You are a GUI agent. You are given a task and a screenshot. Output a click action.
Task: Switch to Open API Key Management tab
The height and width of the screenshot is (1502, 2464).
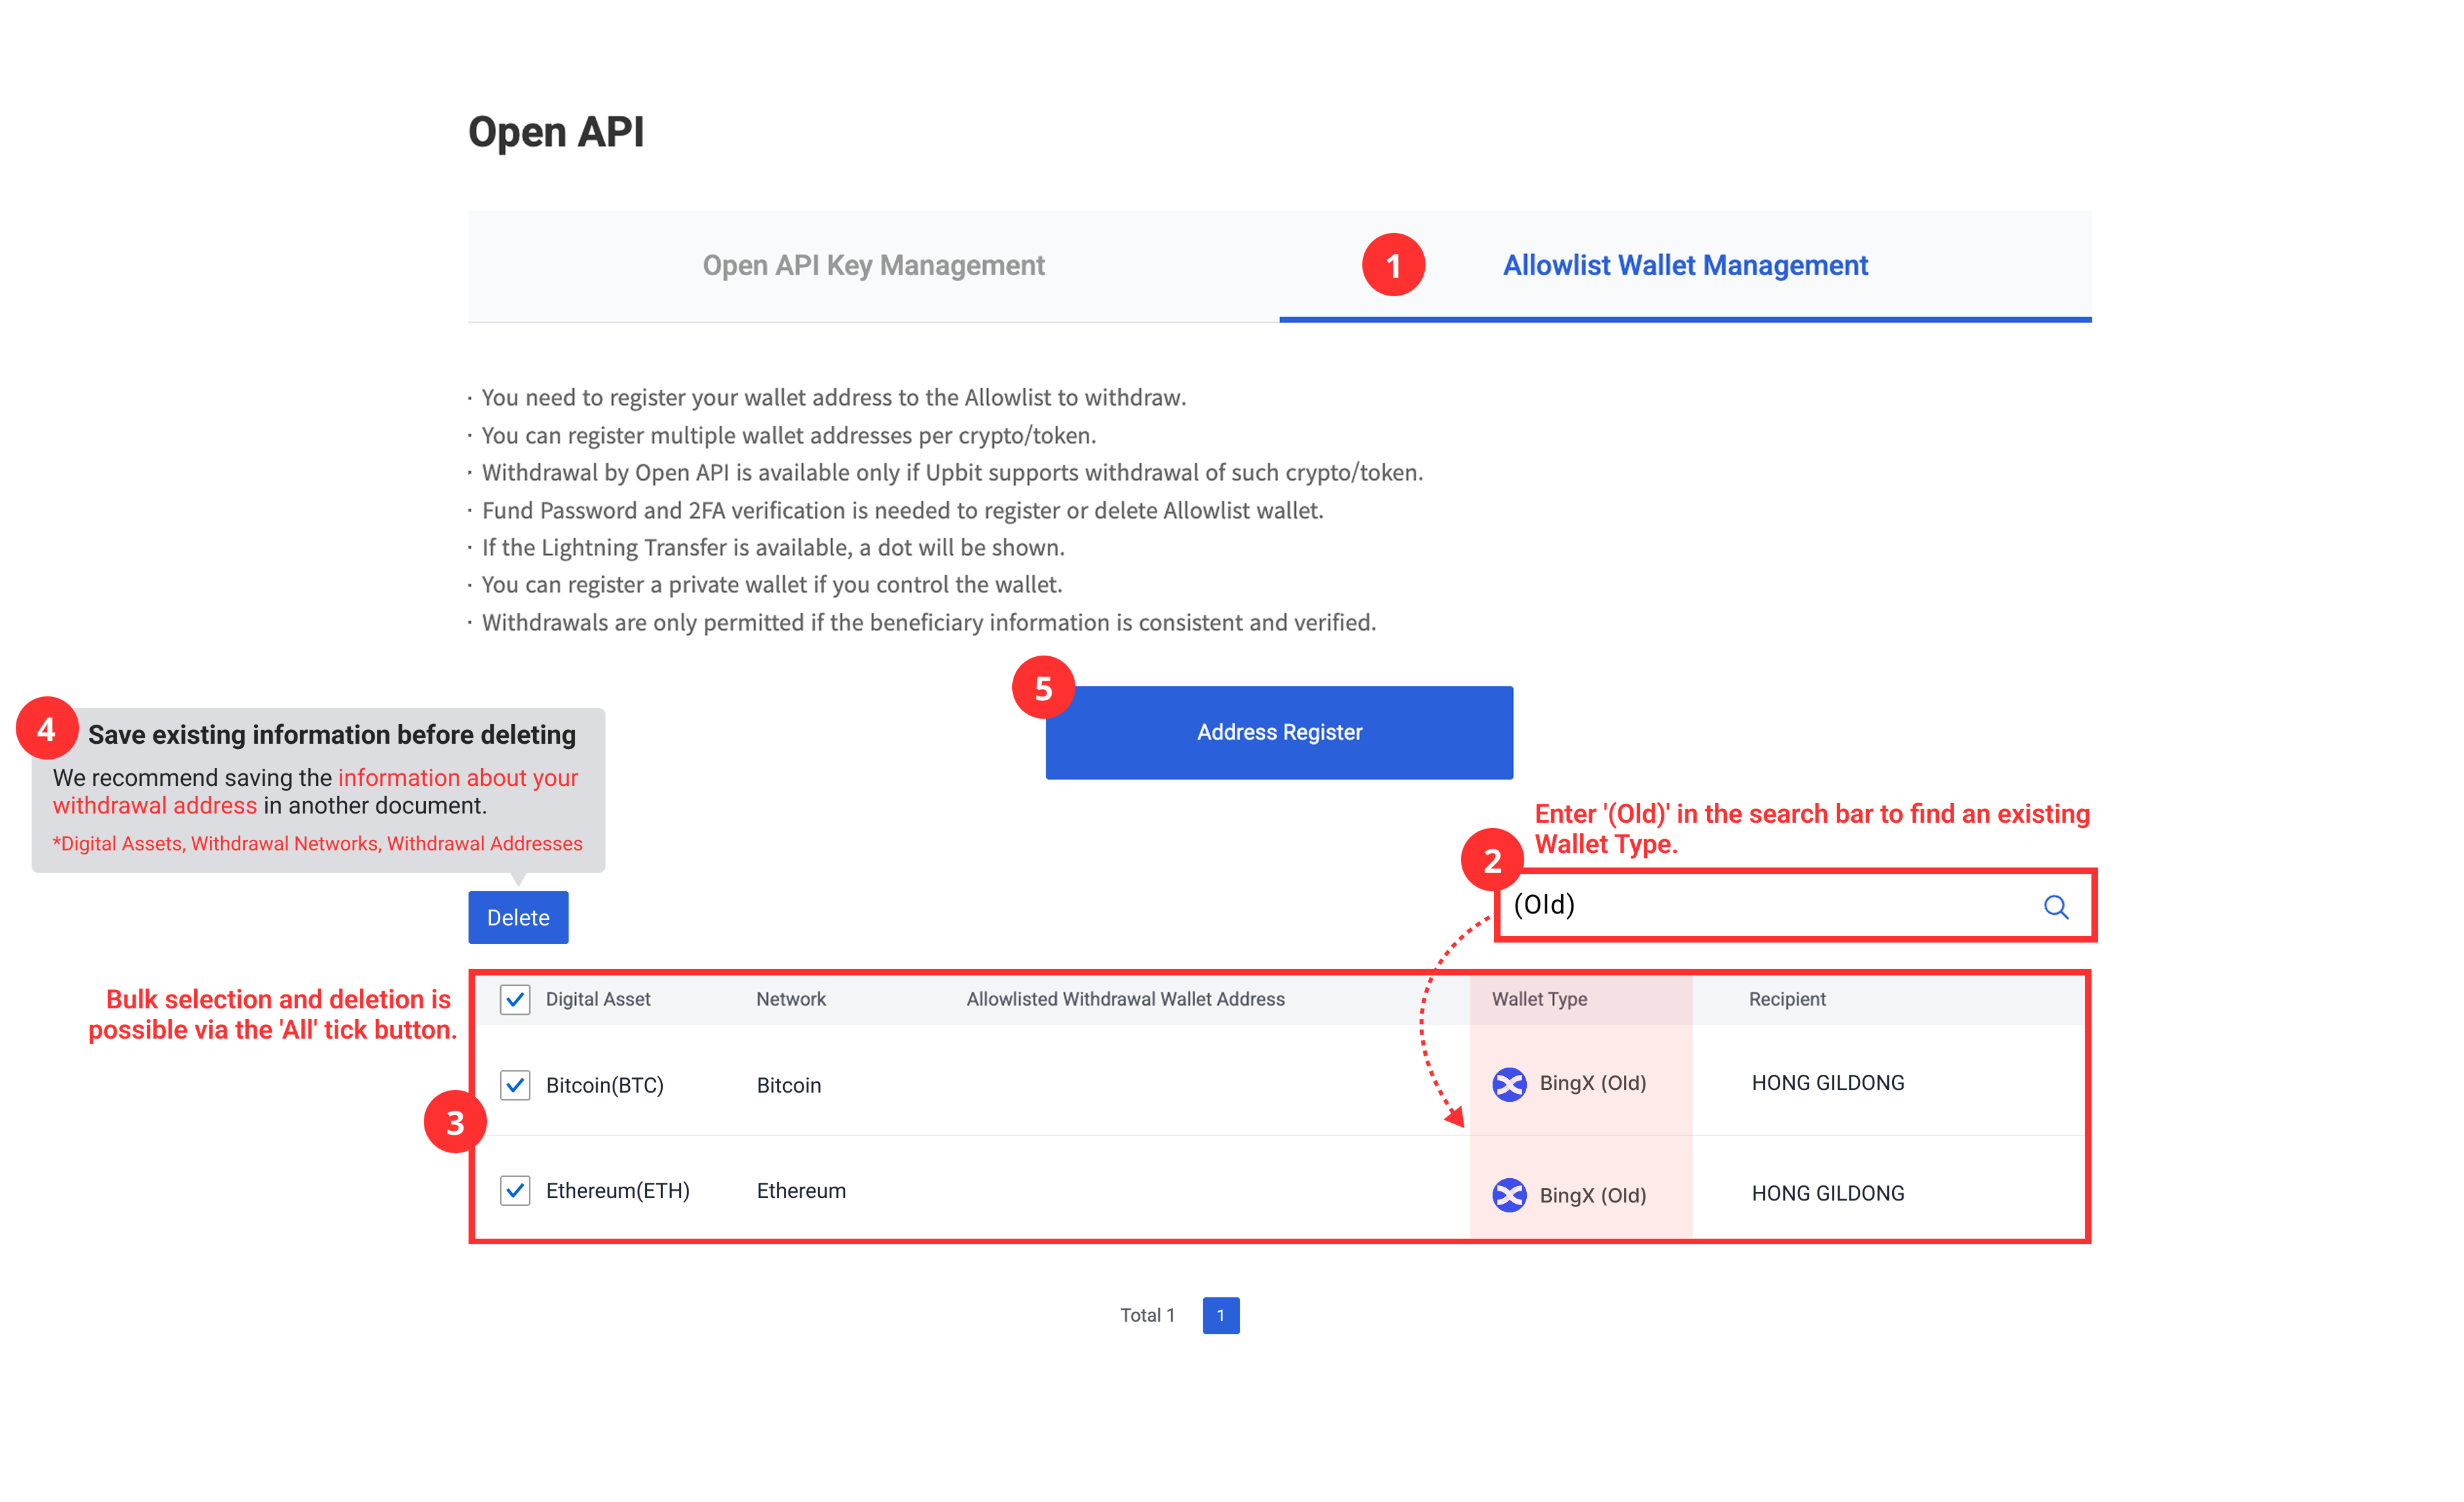873,265
